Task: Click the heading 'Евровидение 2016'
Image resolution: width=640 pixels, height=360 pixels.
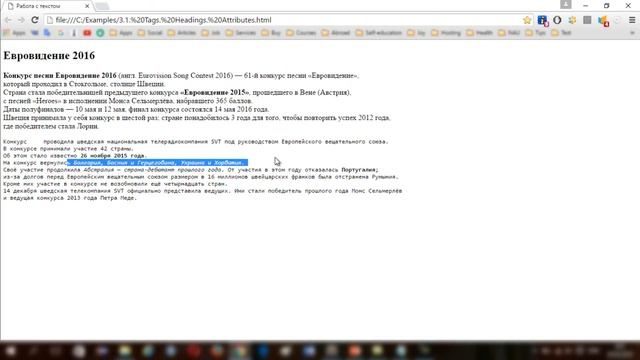Action: tap(49, 55)
